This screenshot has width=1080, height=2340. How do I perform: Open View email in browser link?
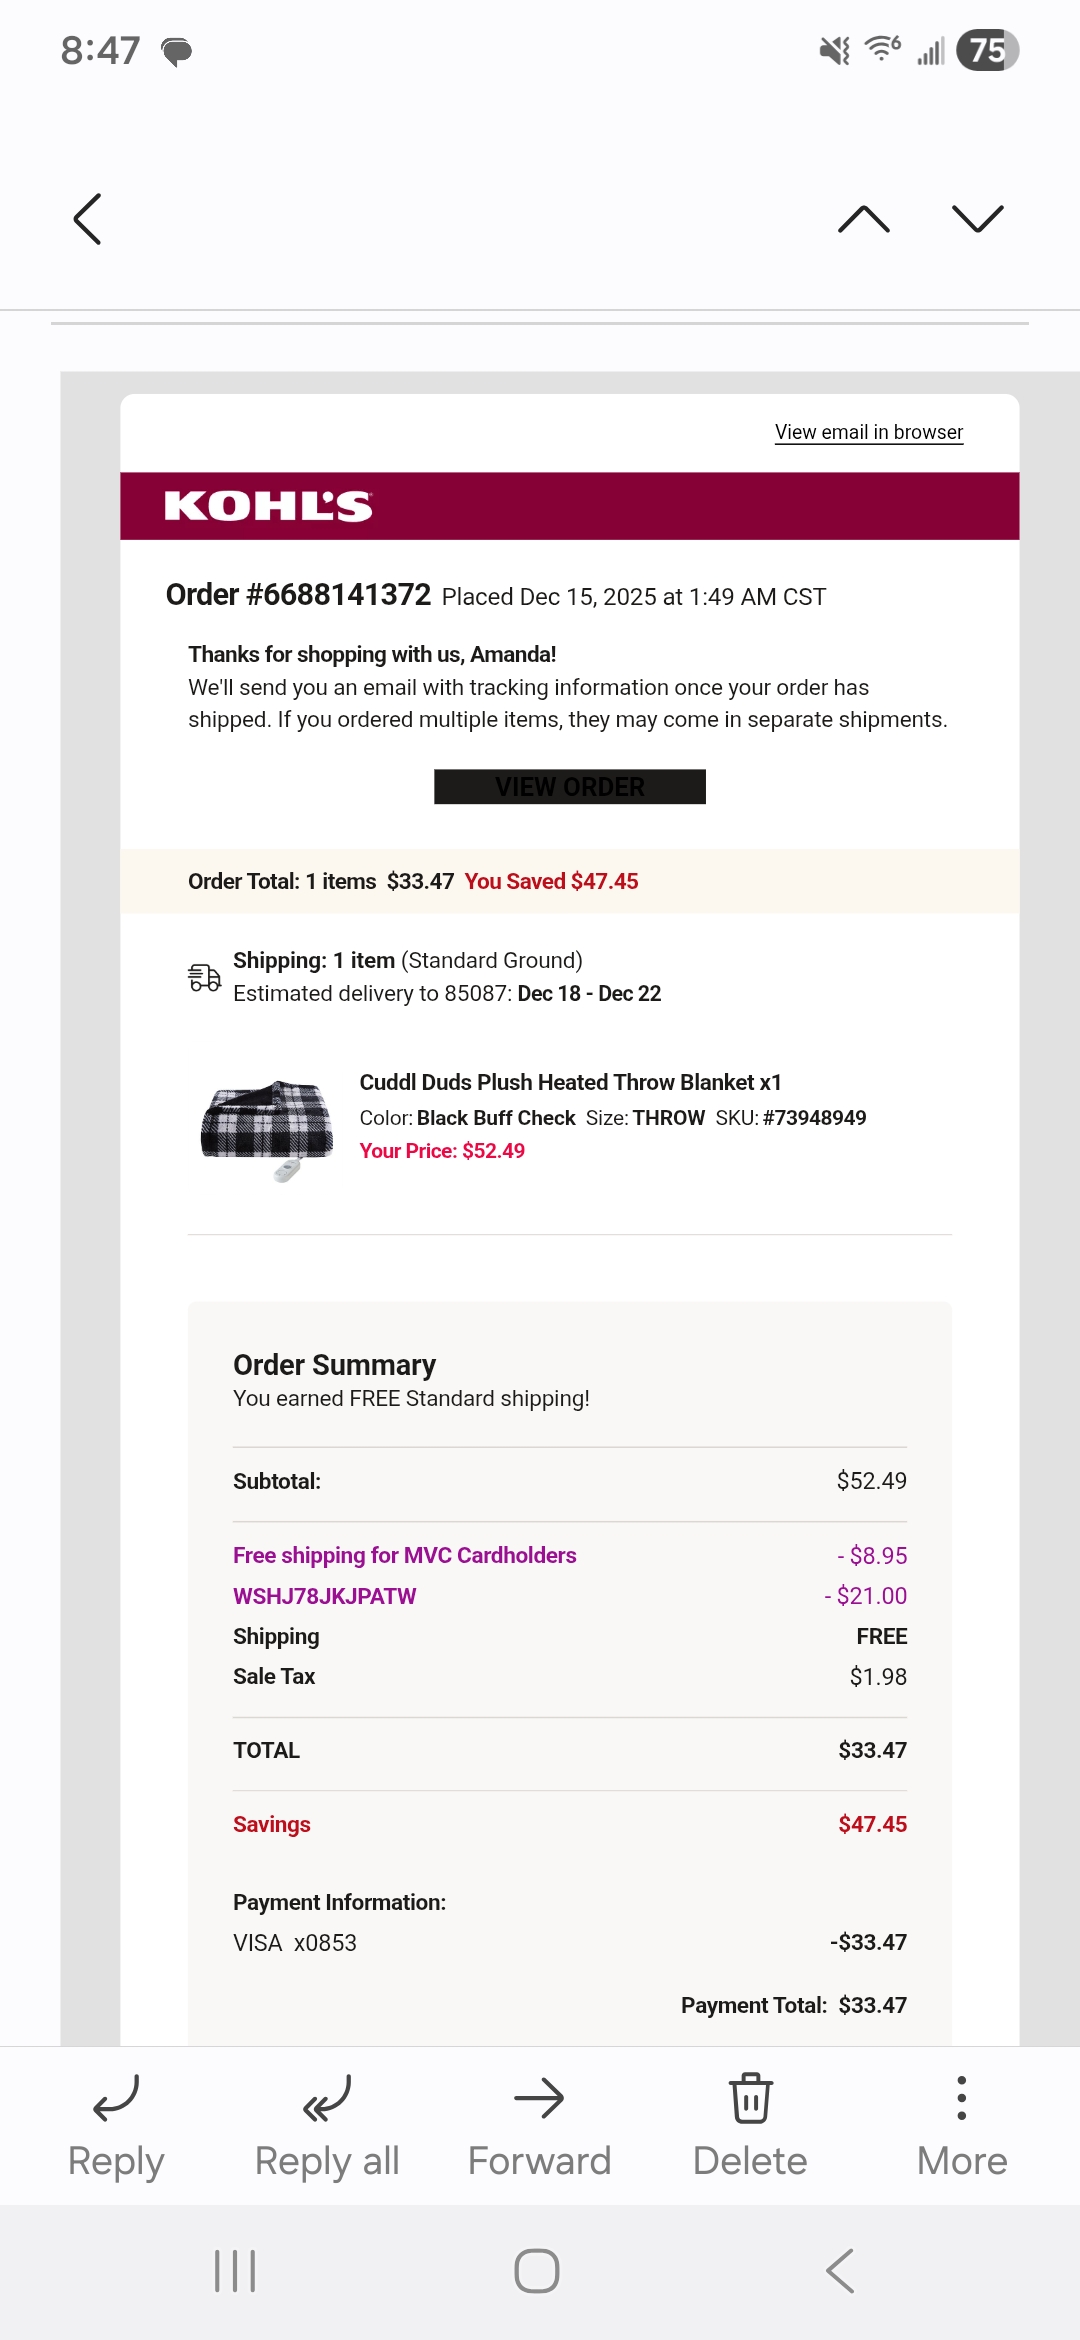tap(869, 432)
